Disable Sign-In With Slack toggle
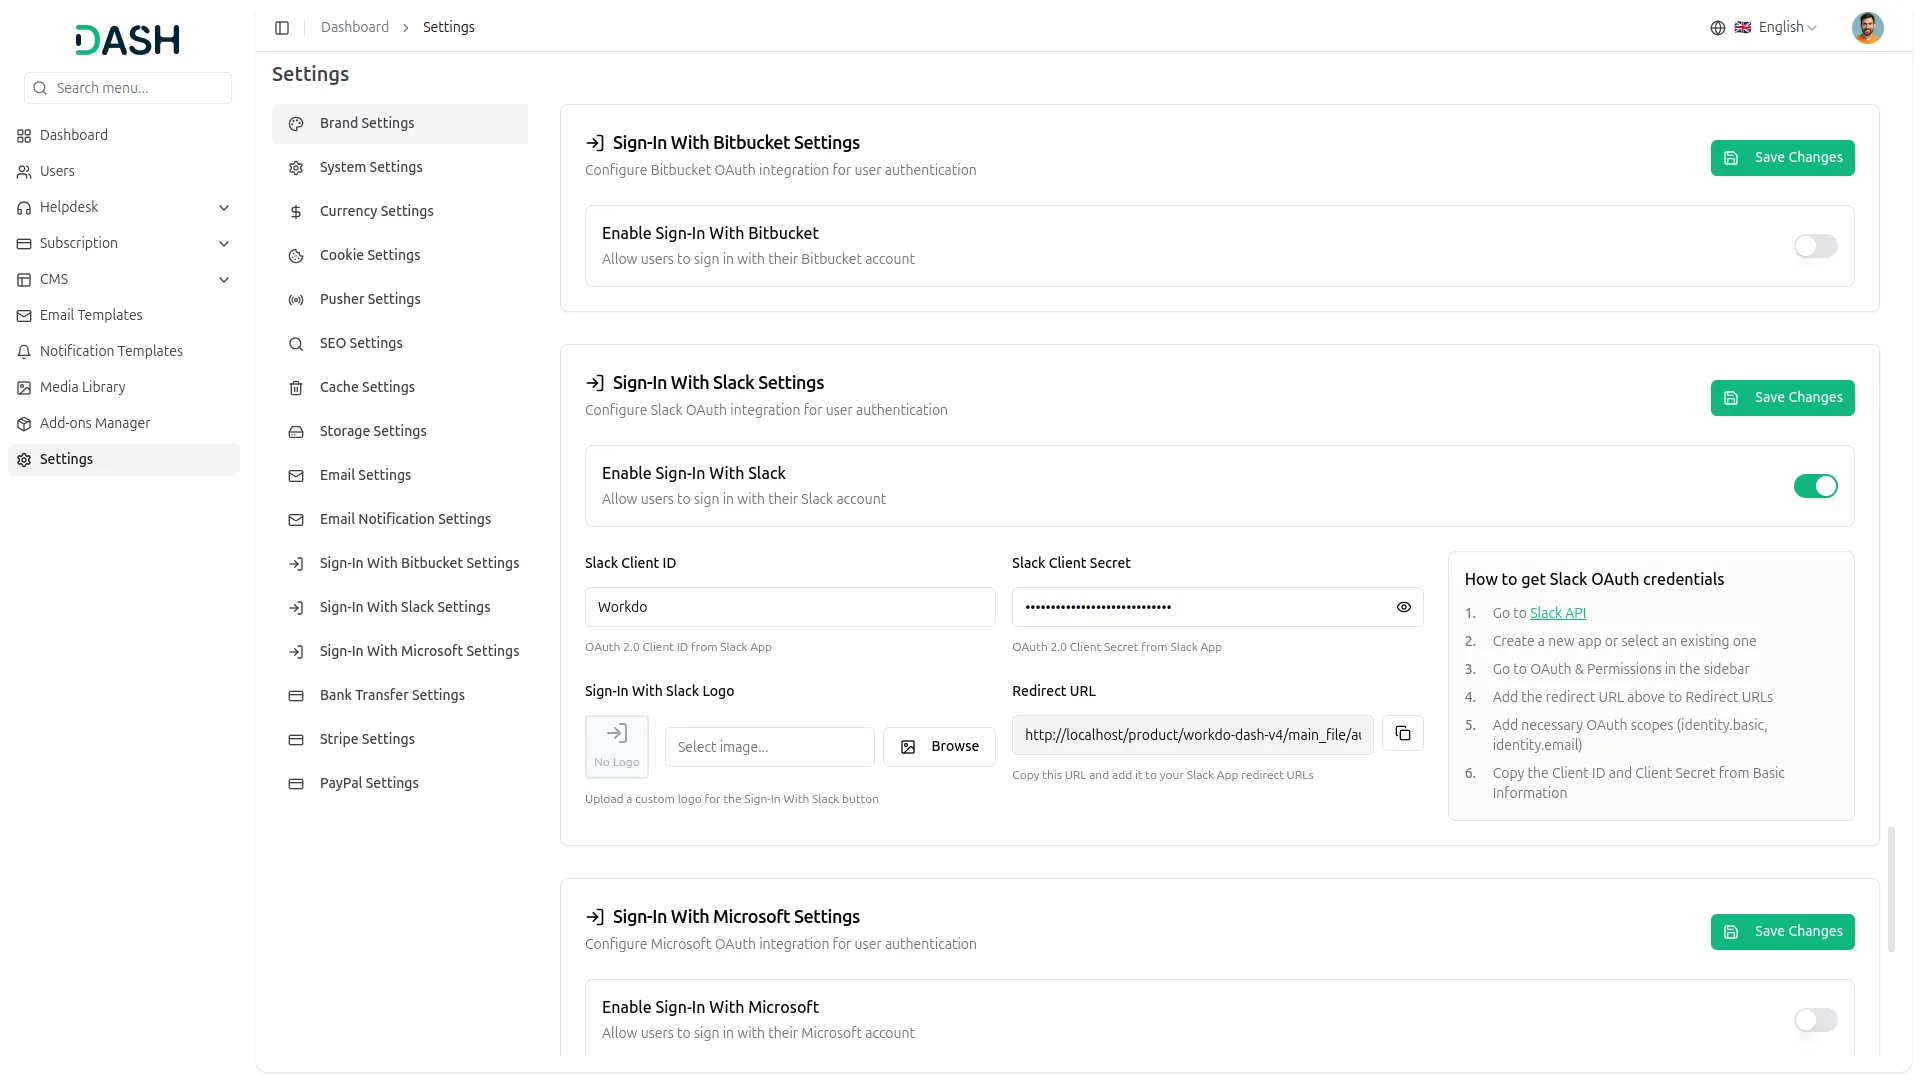The image size is (1920, 1080). [x=1815, y=486]
